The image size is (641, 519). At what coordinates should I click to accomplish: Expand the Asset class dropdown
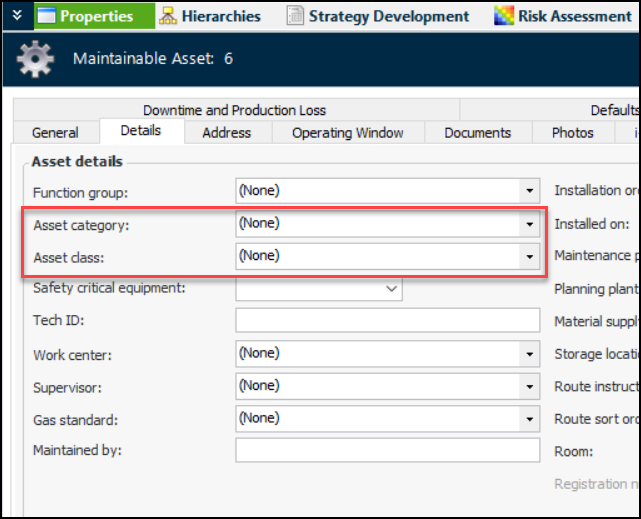[x=529, y=257]
